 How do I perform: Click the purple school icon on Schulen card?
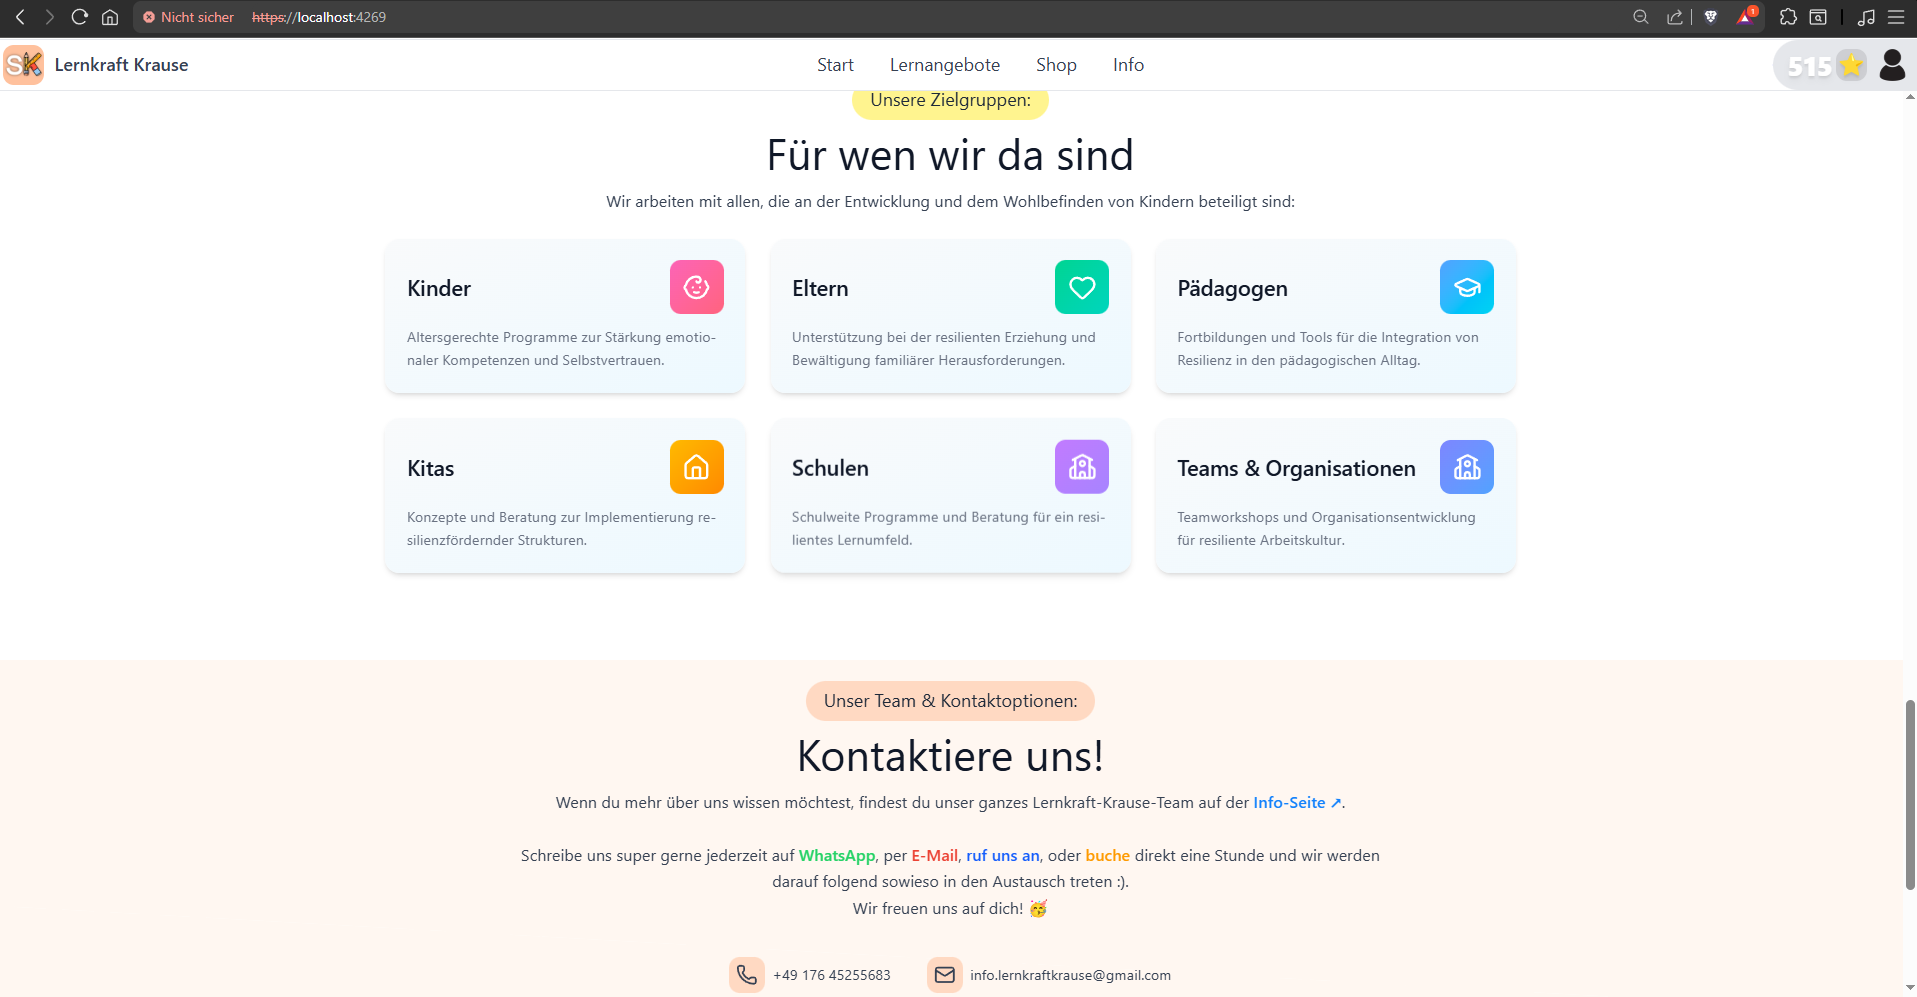click(x=1081, y=467)
